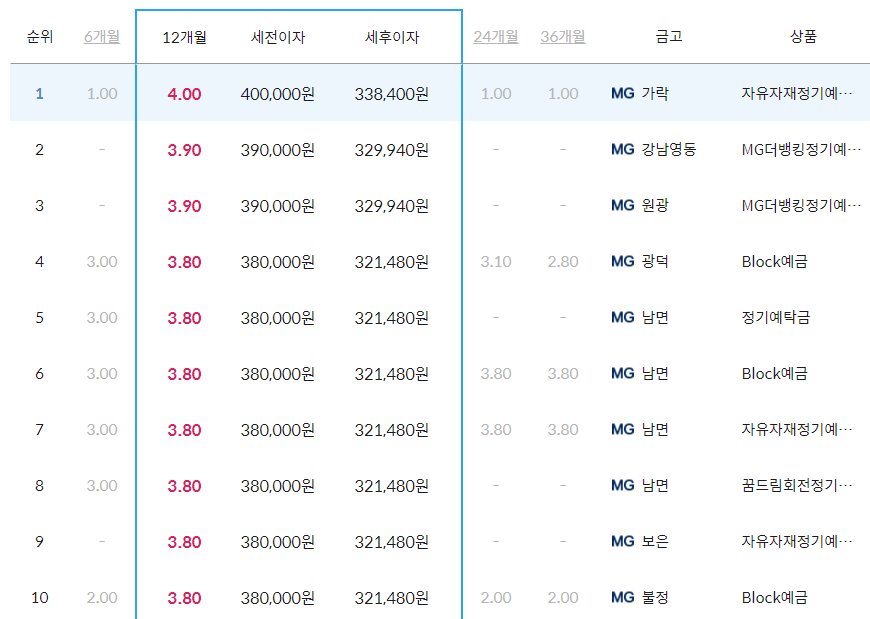Click the 금고 column header

pos(669,37)
